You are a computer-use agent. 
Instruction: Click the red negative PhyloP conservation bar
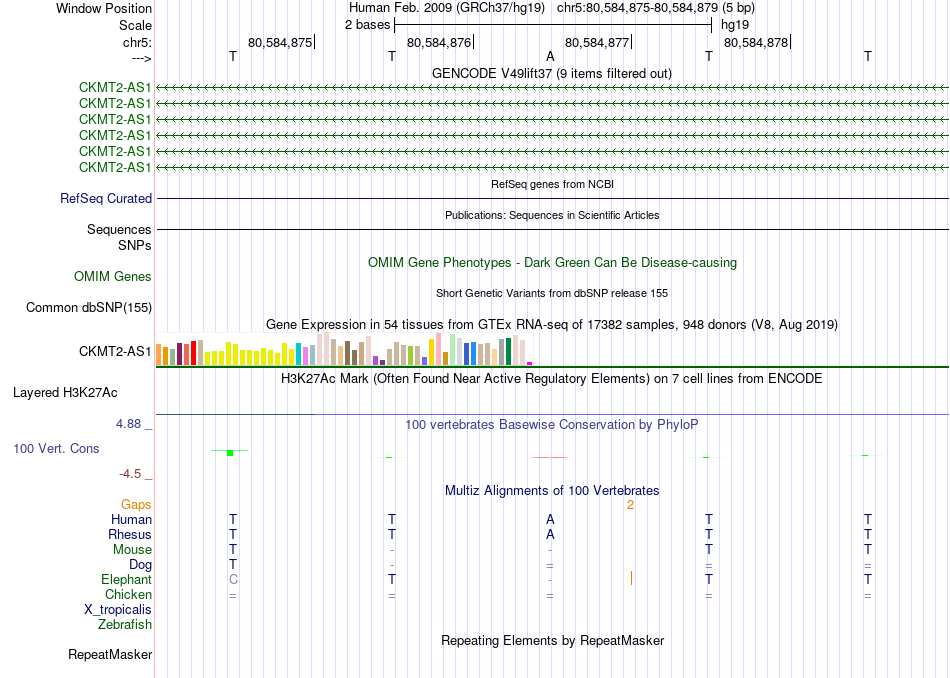550,457
